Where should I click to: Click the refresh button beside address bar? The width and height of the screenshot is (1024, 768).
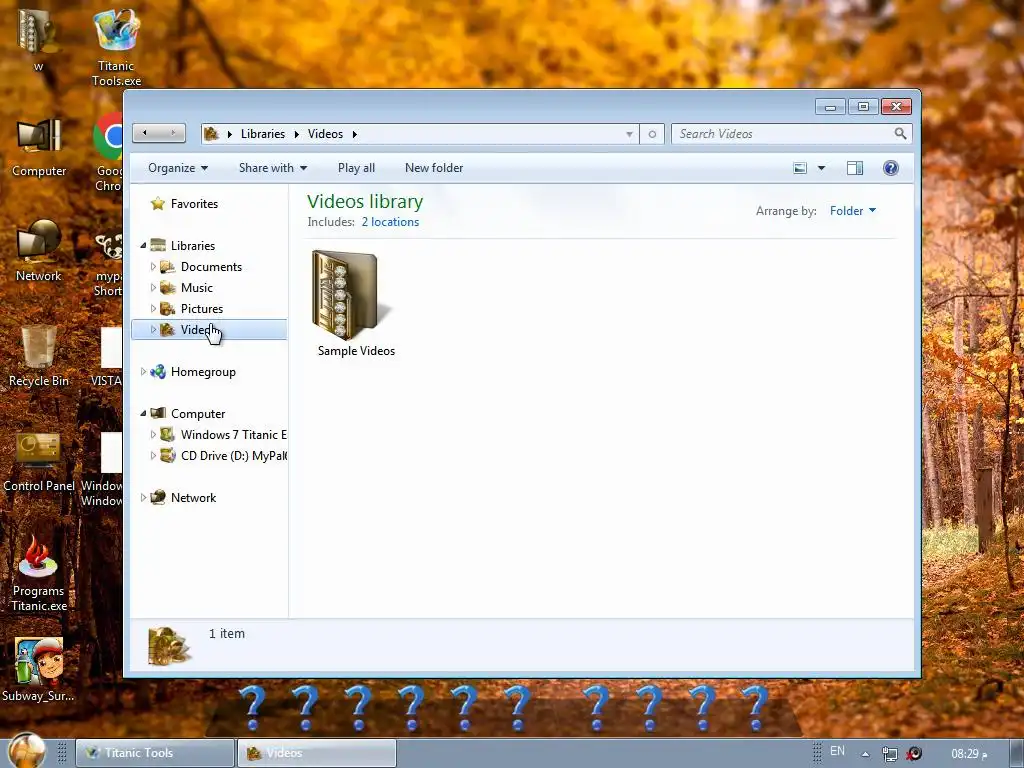(652, 134)
